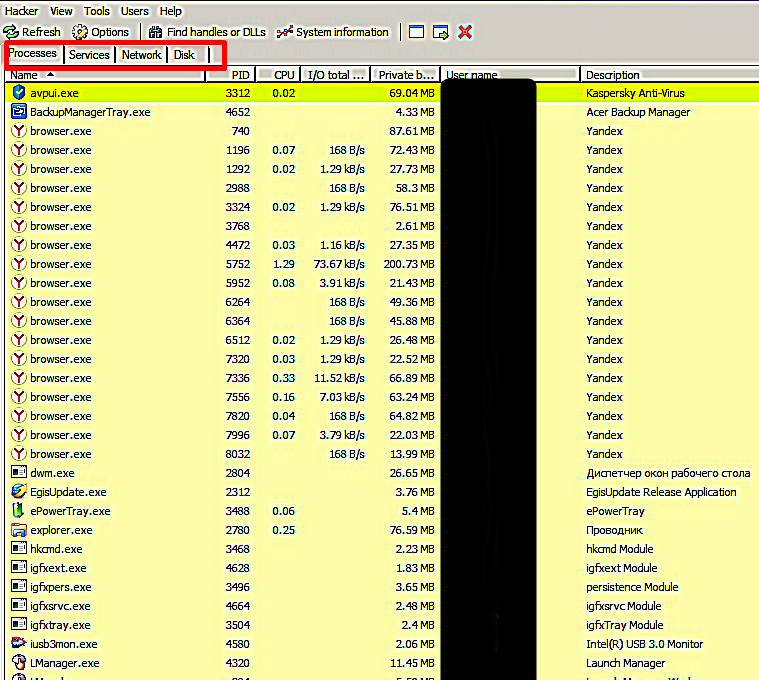Select explorer.exe process name
The image size is (759, 680).
tap(61, 530)
